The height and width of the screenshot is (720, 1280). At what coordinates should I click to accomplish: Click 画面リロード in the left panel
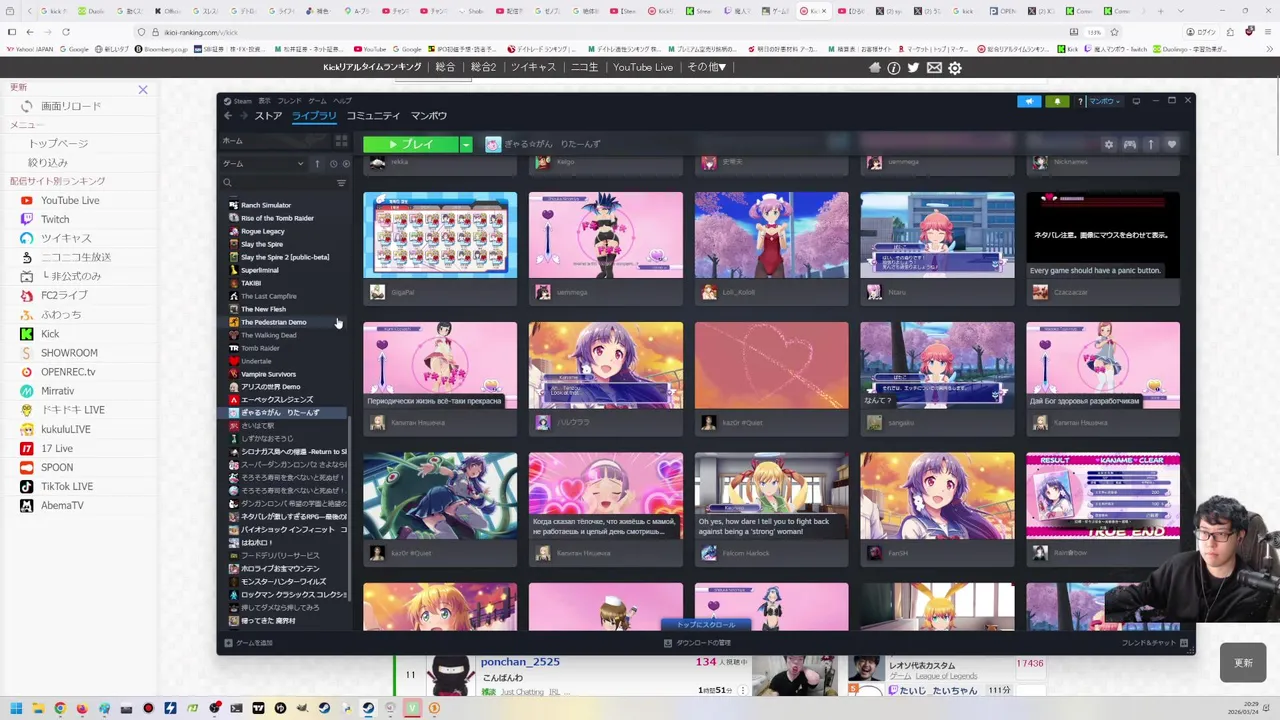[x=70, y=106]
